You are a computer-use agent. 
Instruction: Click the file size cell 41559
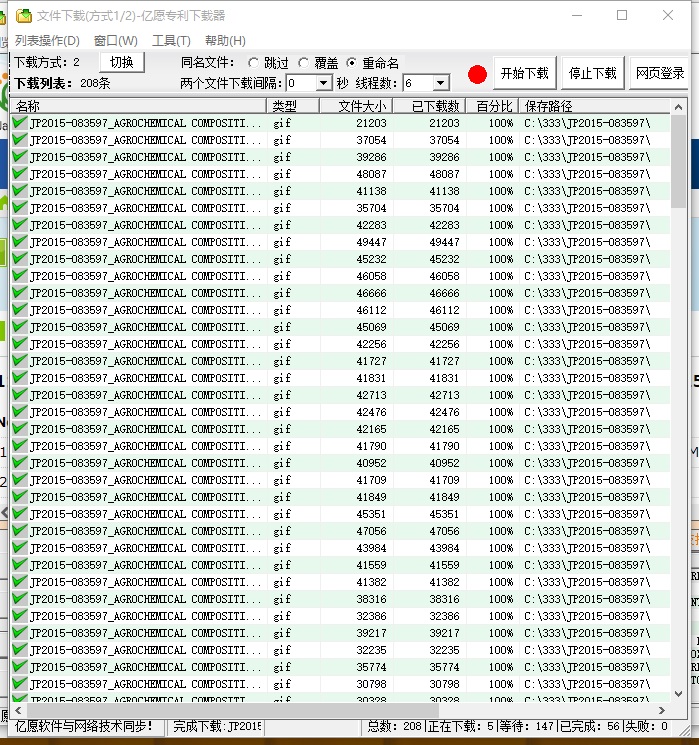coord(371,565)
